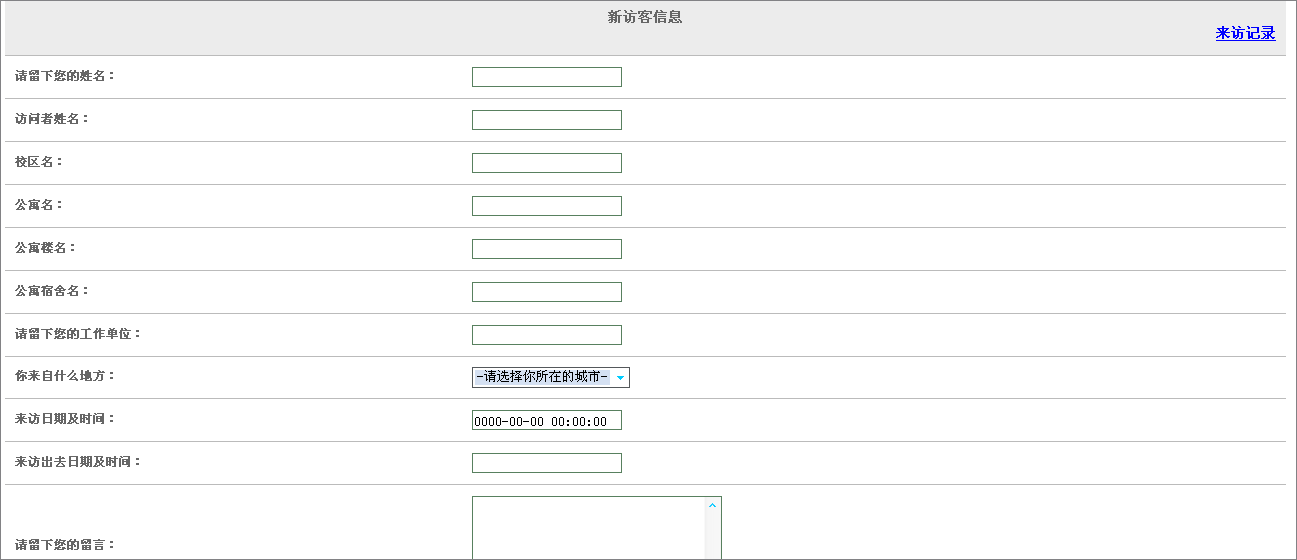Click the 请留下您的留言 label text
The width and height of the screenshot is (1297, 560).
click(65, 545)
